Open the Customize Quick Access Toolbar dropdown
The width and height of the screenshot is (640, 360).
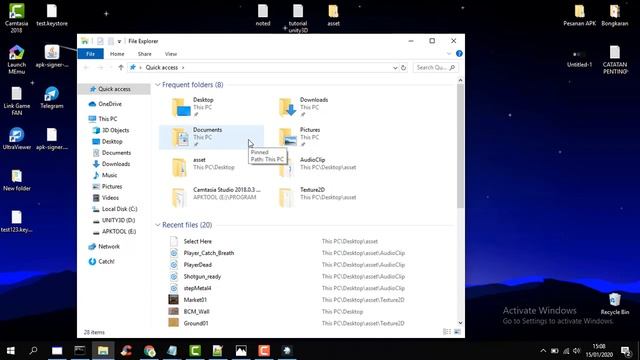(x=119, y=41)
